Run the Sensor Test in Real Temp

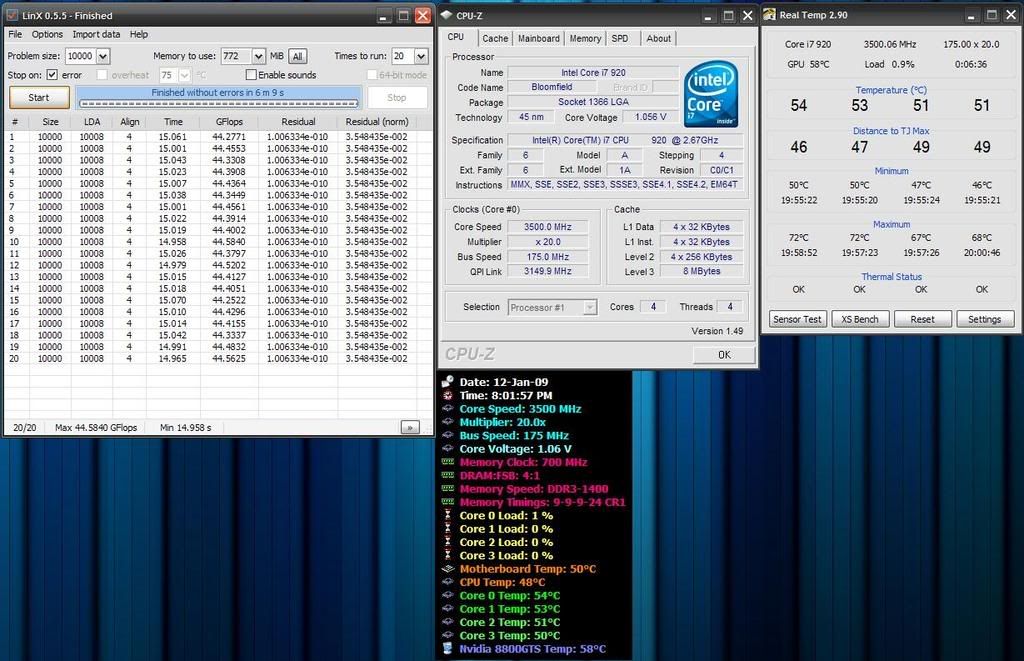[x=797, y=319]
